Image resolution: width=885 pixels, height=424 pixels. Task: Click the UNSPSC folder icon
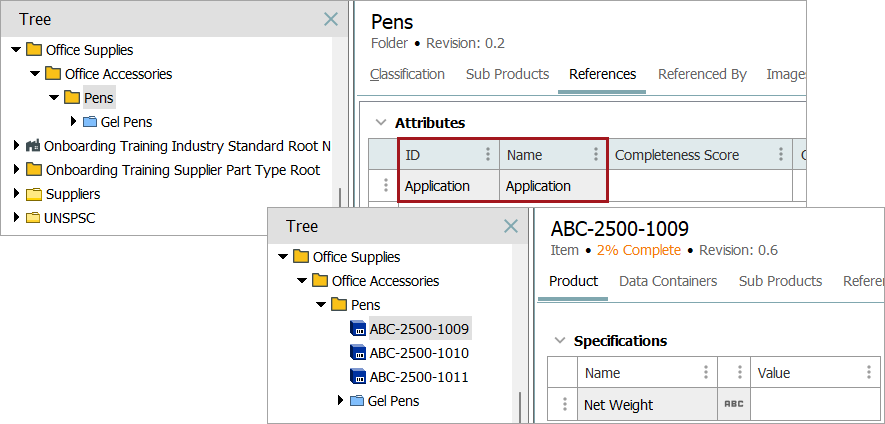[33, 218]
